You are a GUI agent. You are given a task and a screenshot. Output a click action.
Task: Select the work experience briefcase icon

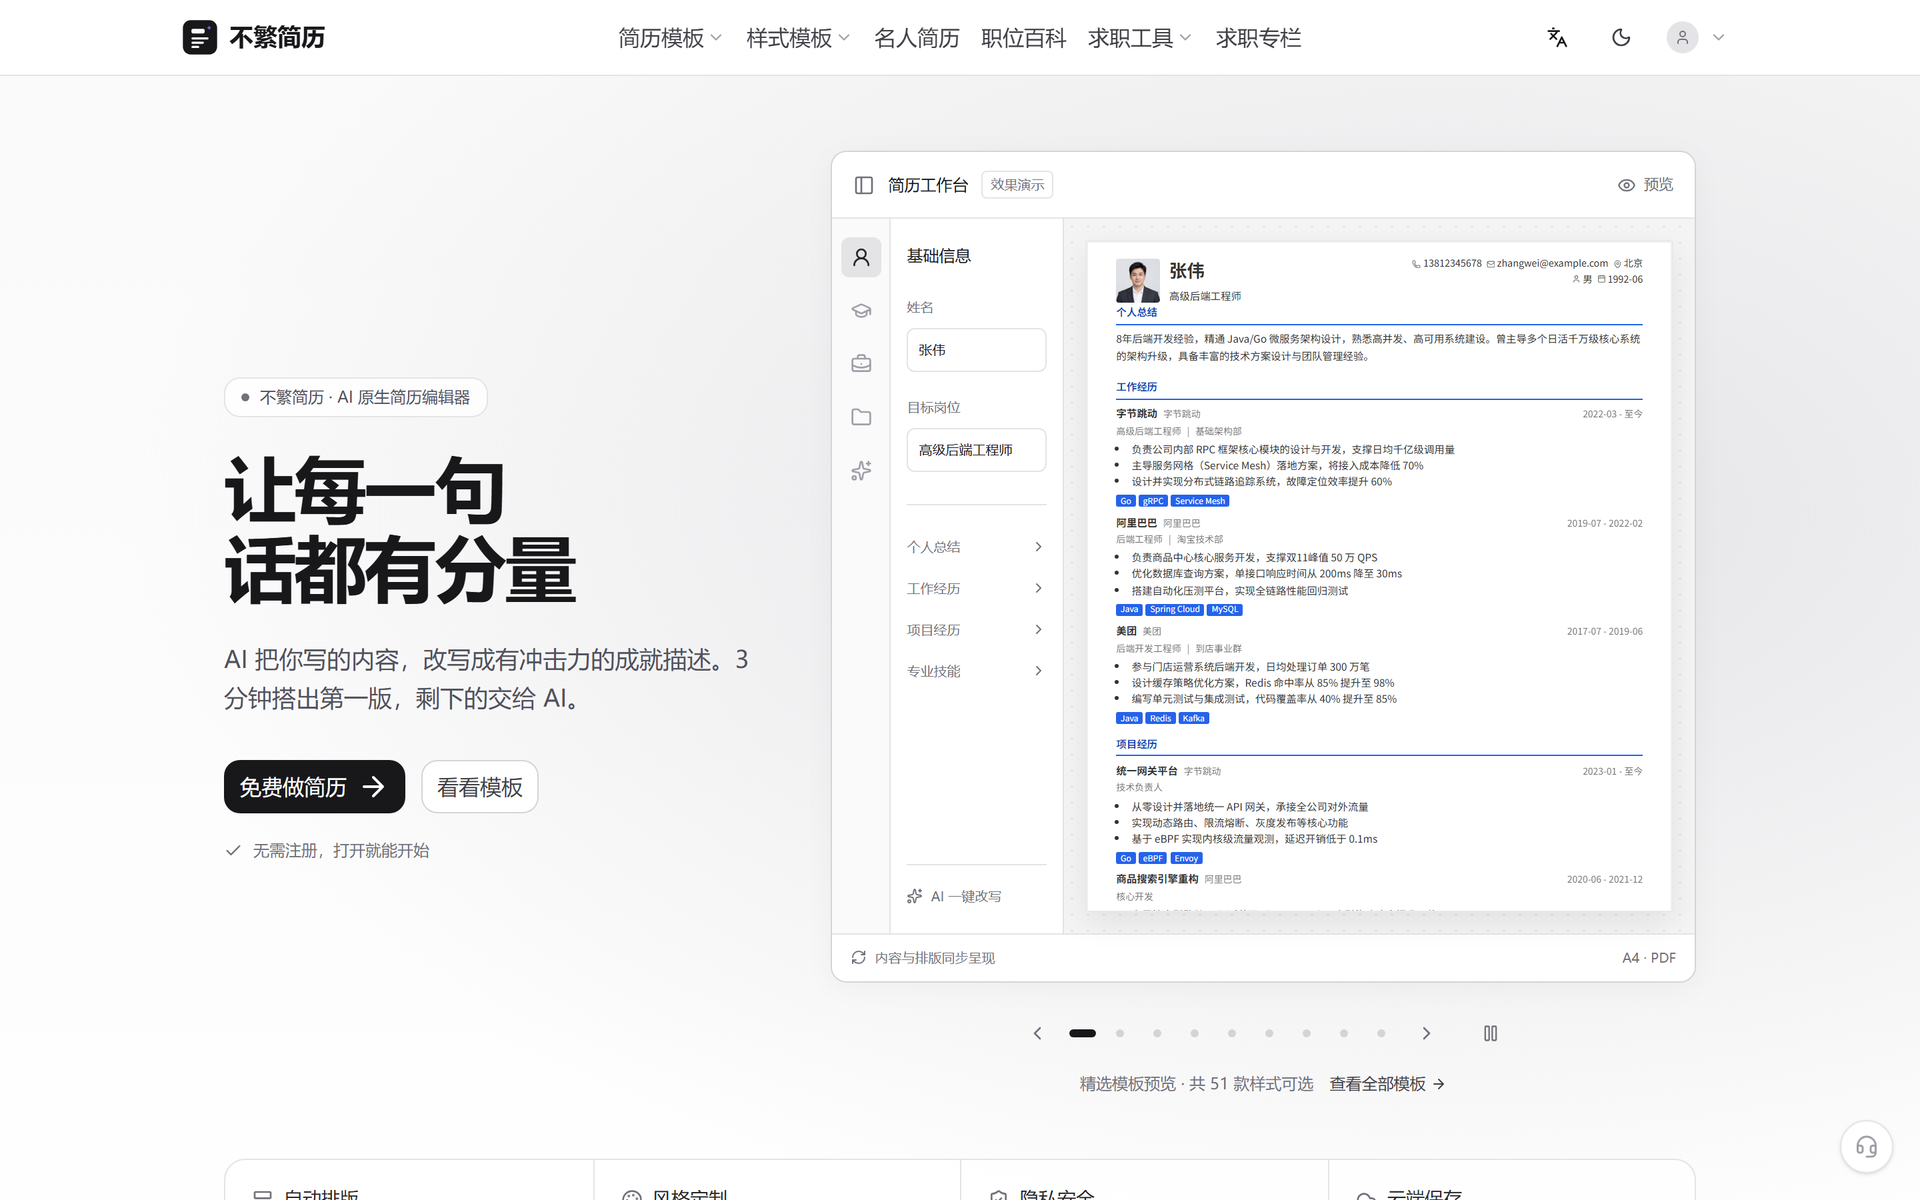tap(861, 363)
